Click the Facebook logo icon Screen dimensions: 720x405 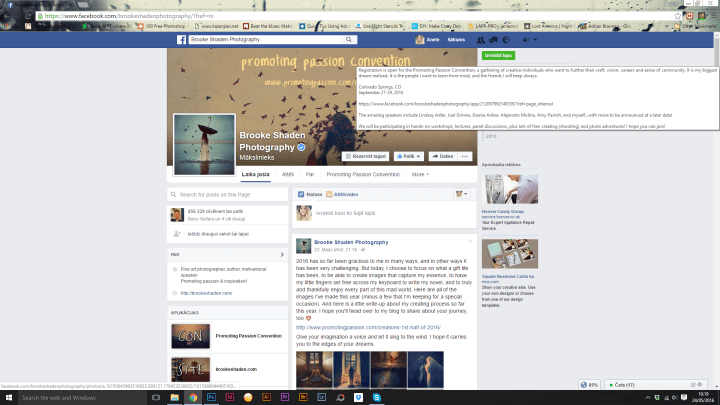184,40
